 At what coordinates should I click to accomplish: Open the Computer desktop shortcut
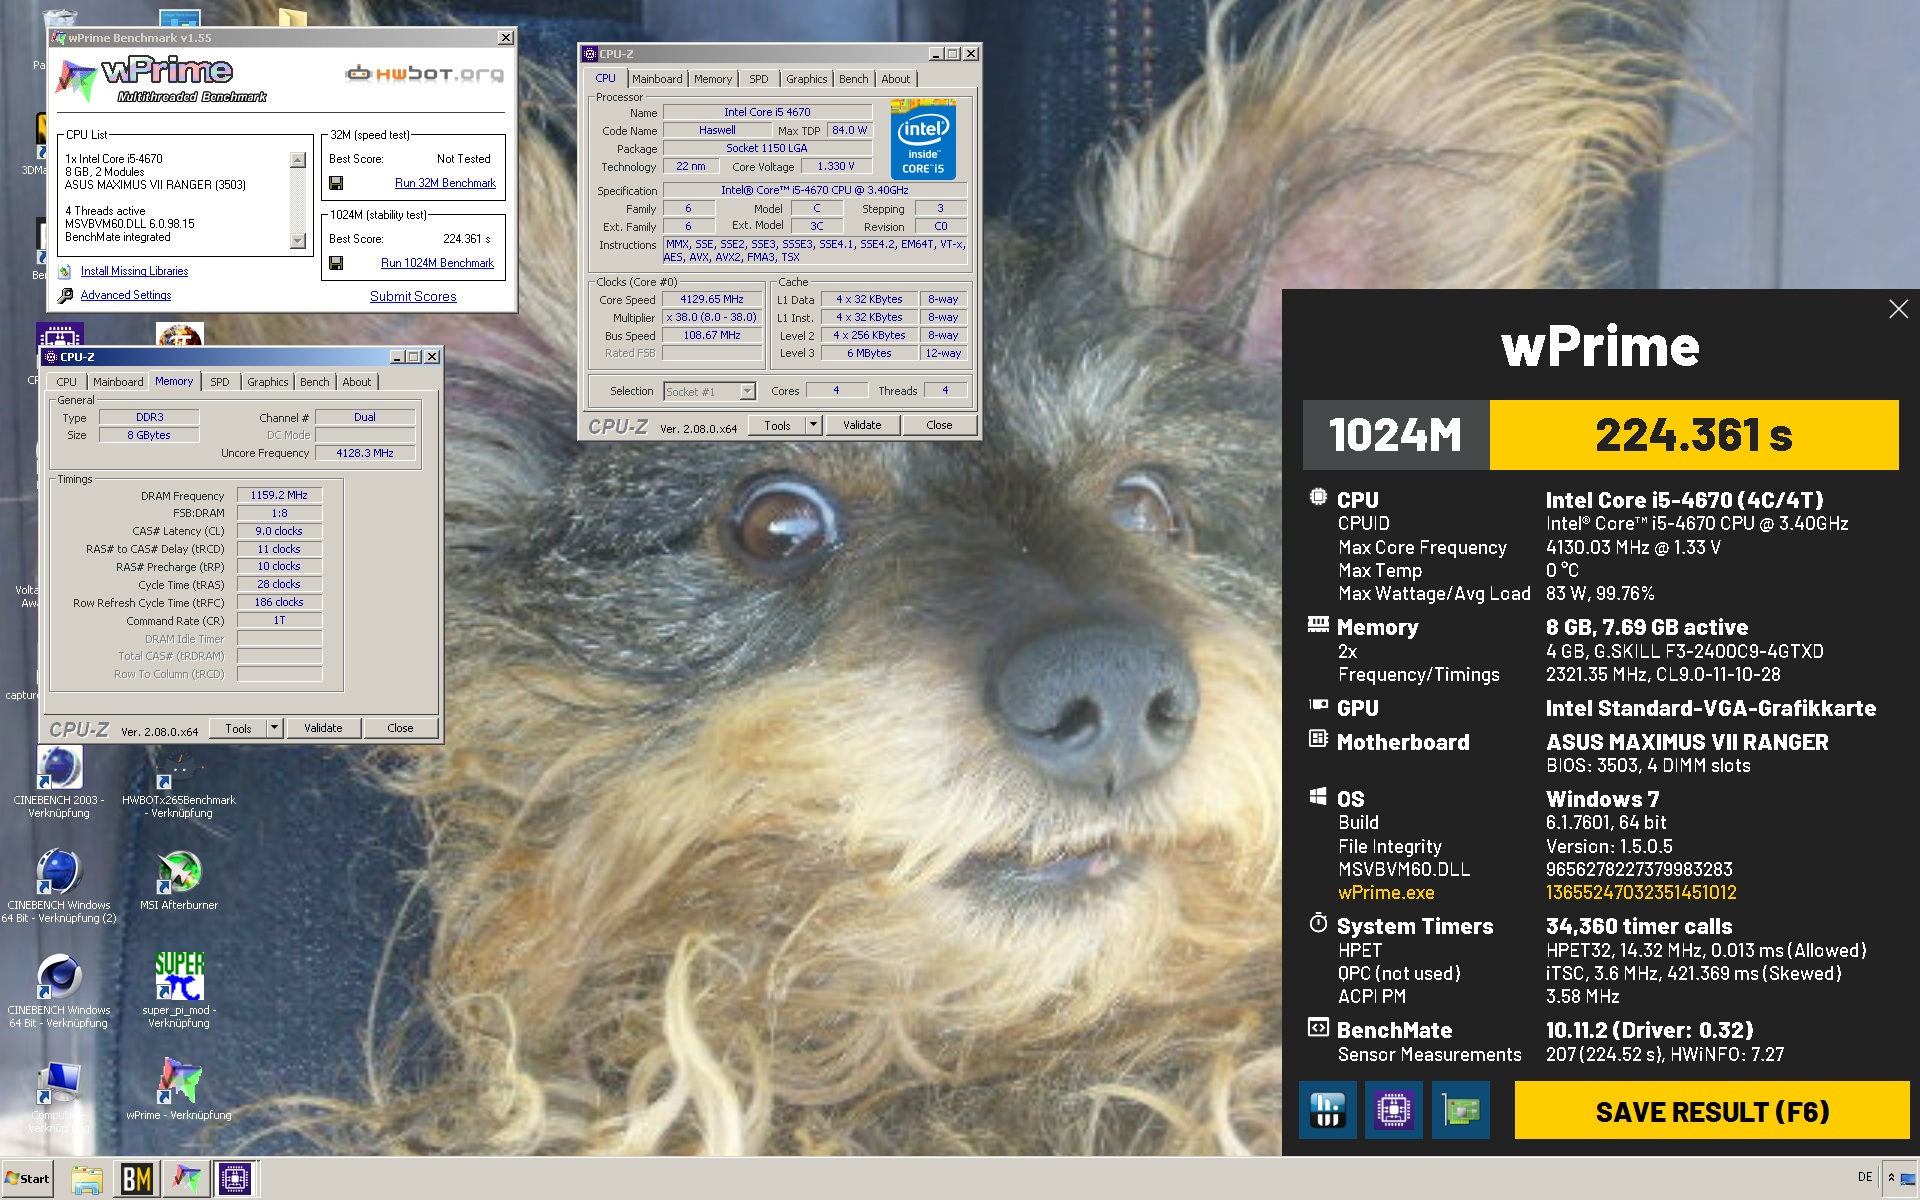click(x=59, y=1097)
